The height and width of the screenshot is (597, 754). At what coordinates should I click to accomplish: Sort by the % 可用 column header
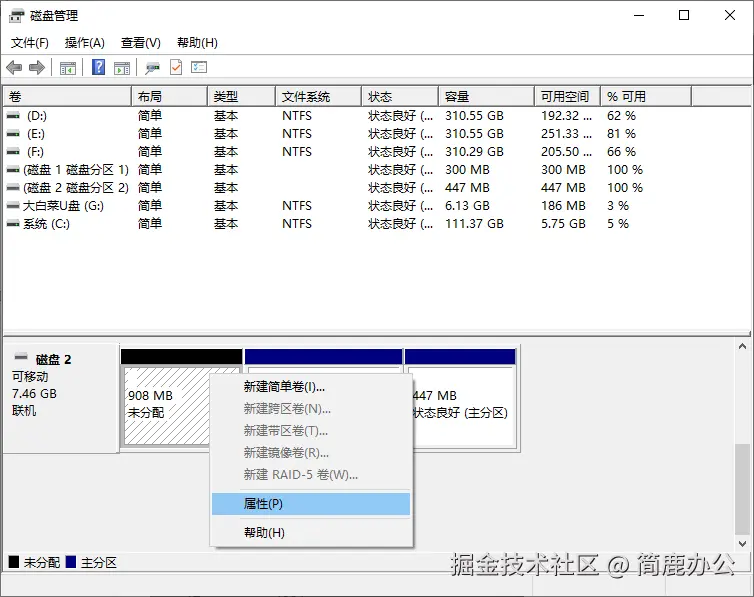646,97
